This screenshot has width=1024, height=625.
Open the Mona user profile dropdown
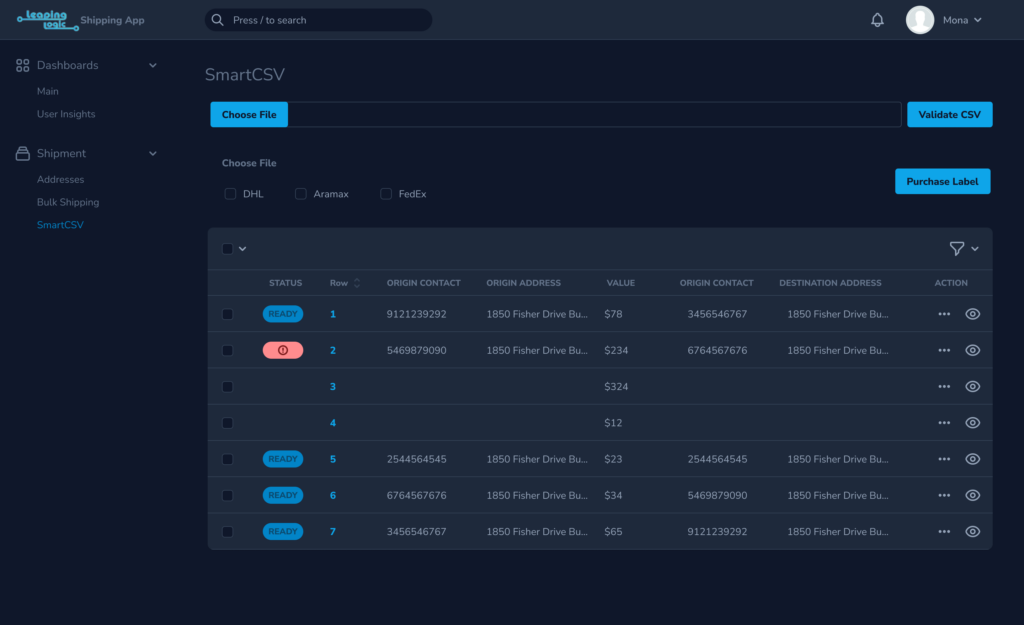[x=945, y=20]
